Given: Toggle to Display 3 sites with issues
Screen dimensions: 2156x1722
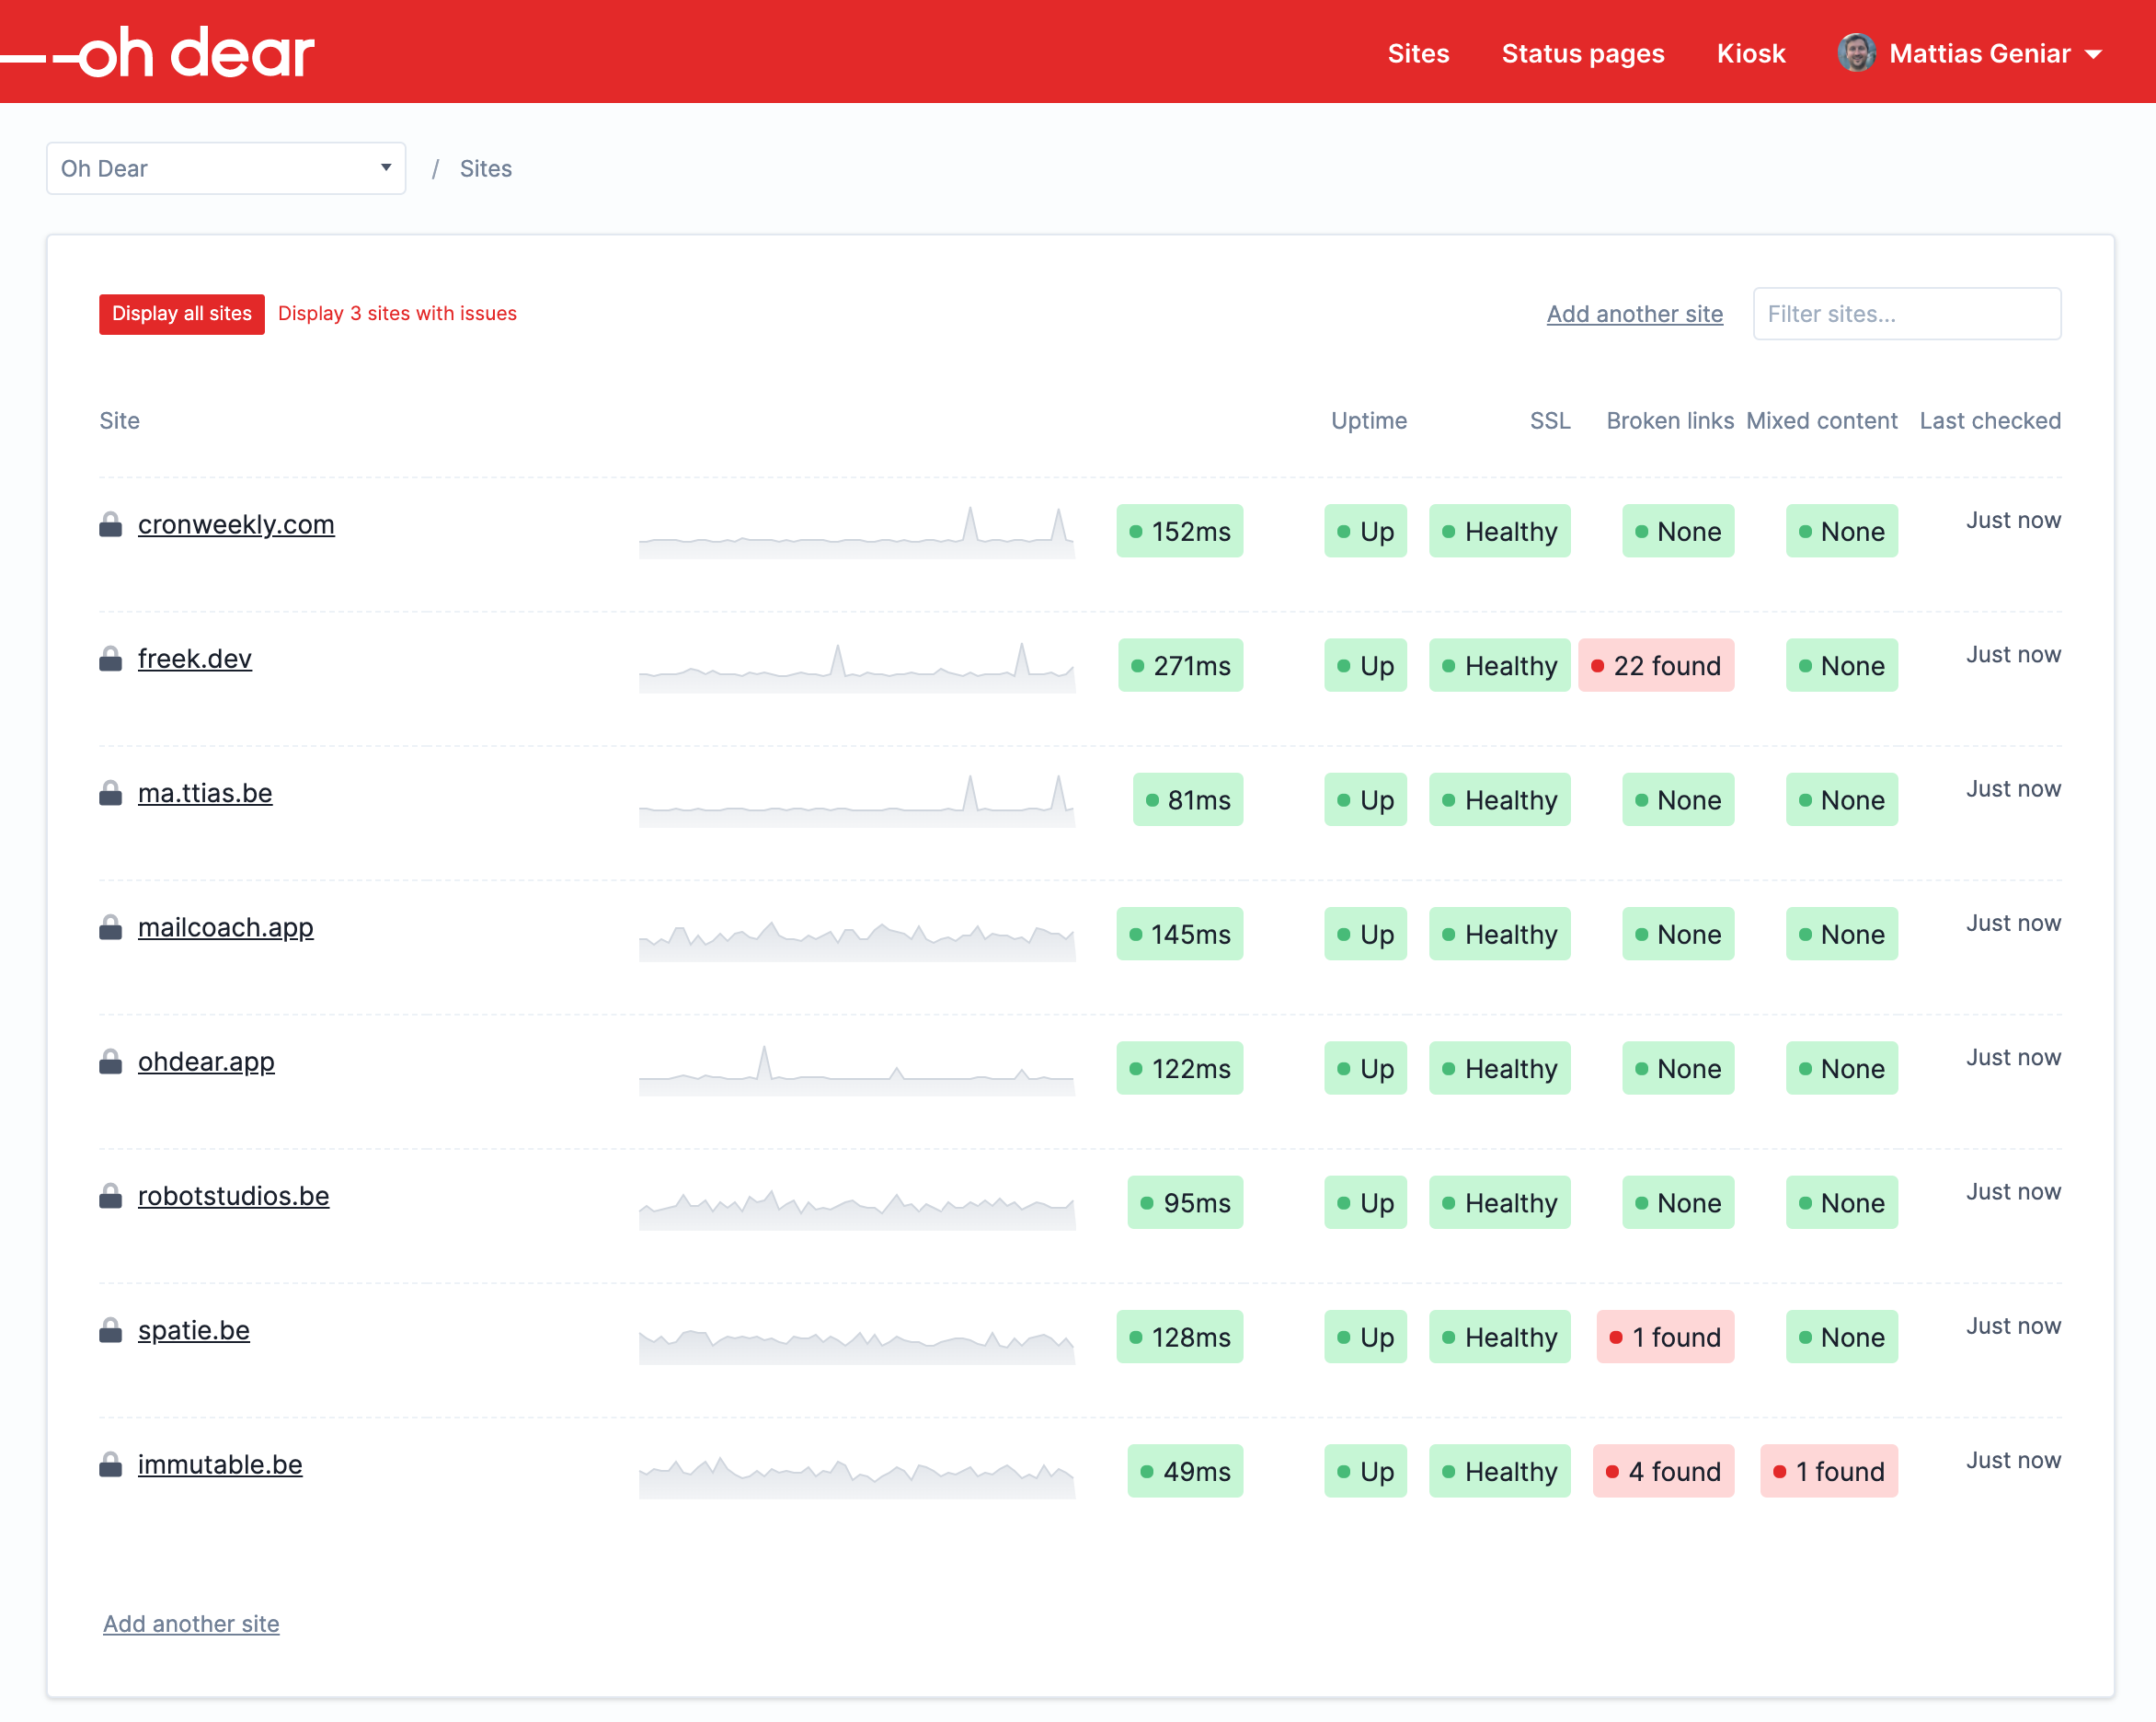Looking at the screenshot, I should coord(396,315).
